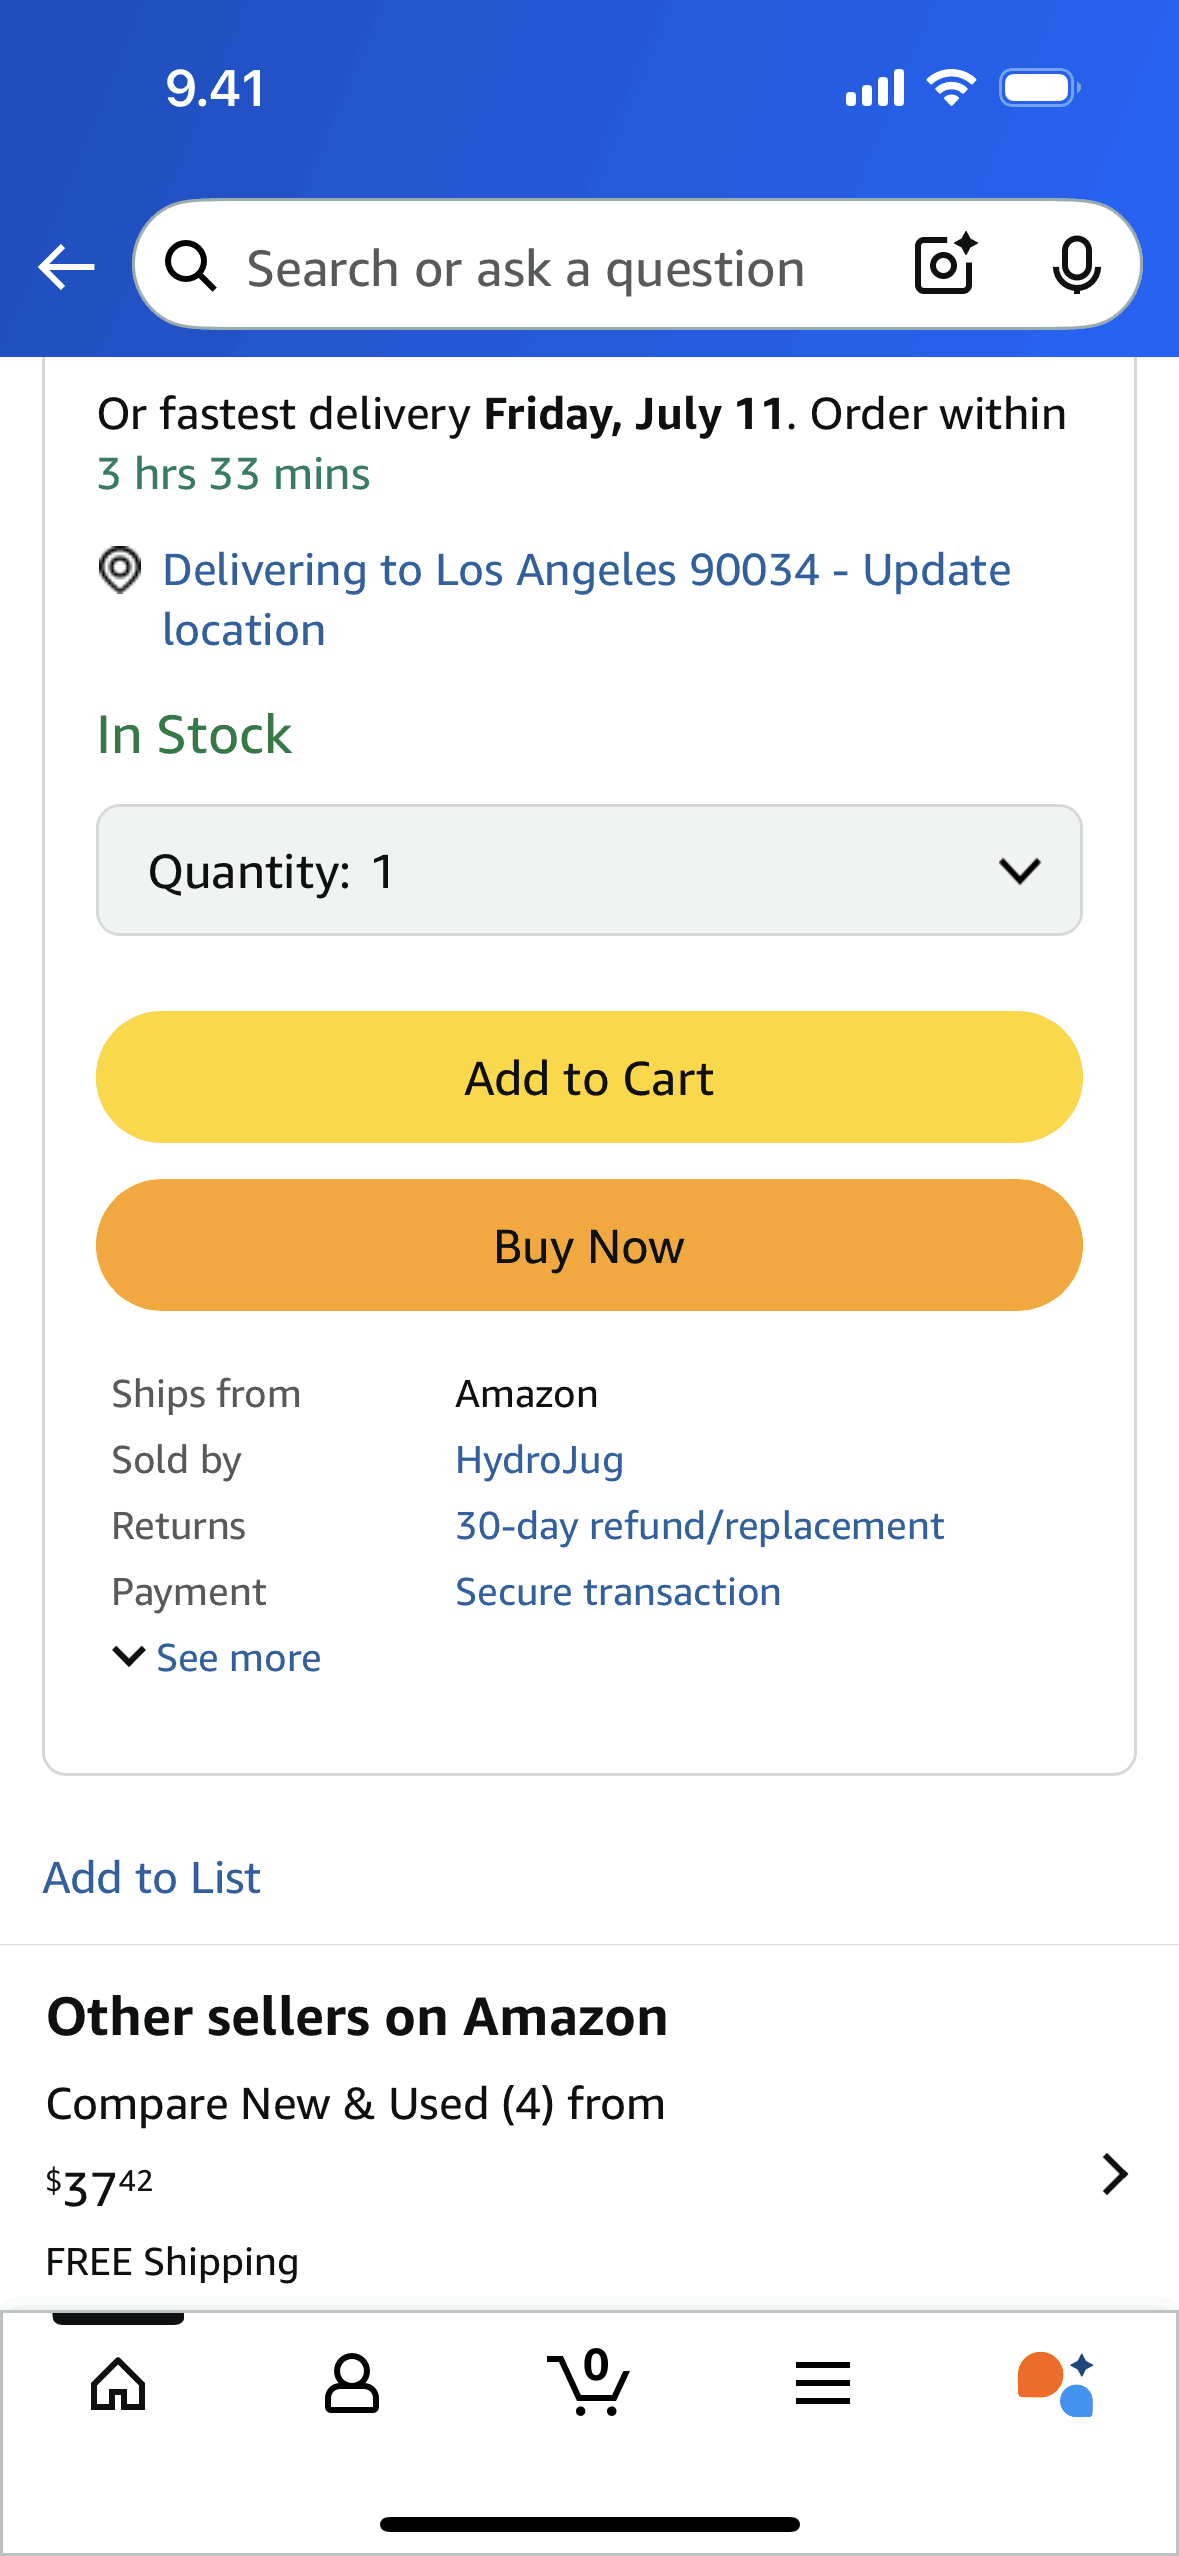Viewport: 1179px width, 2556px height.
Task: Open the Secure transaction link
Action: (x=617, y=1592)
